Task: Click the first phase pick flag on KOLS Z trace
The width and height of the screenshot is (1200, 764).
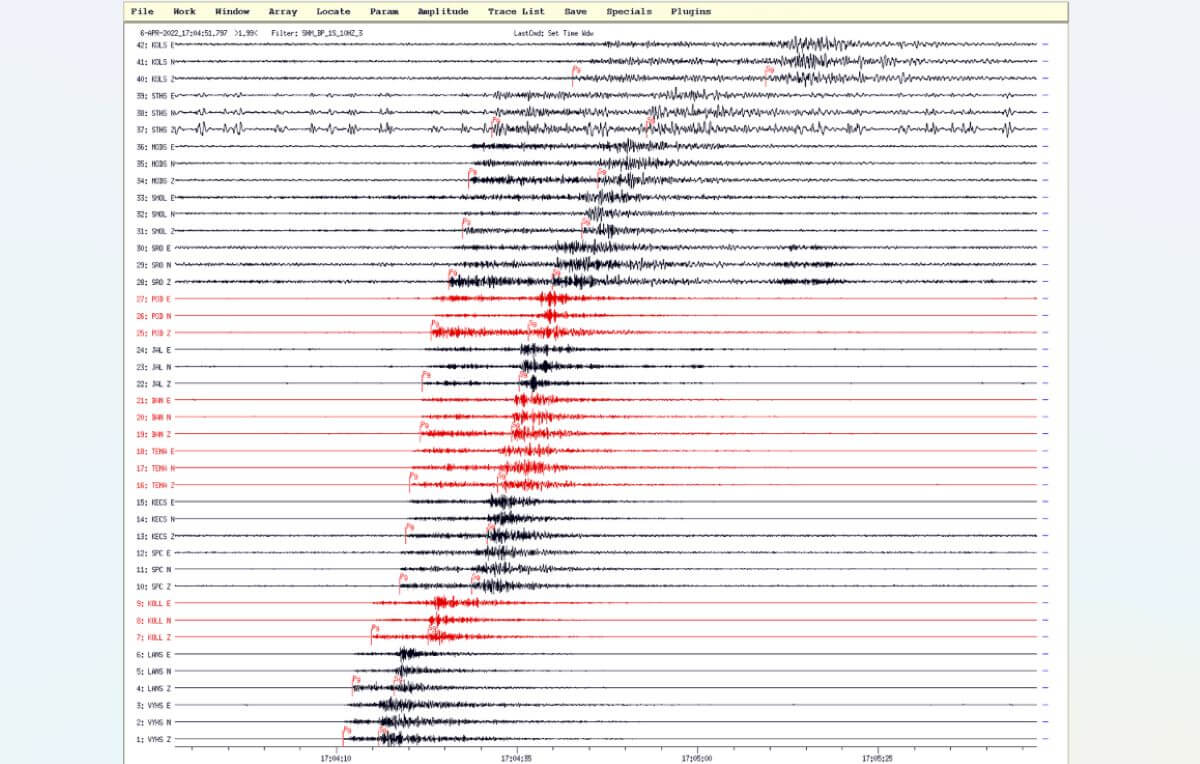Action: [576, 71]
